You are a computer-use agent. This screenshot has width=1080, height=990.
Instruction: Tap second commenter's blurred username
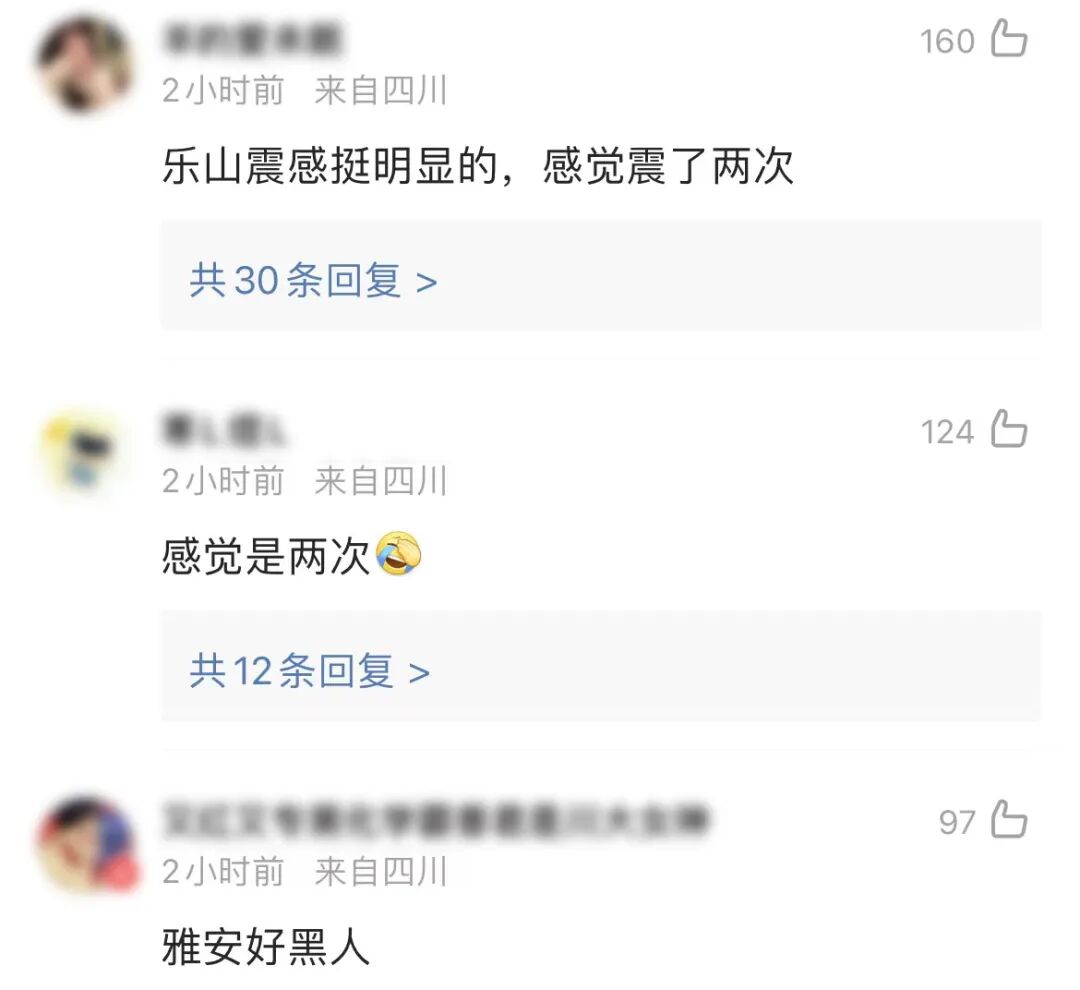tap(223, 429)
